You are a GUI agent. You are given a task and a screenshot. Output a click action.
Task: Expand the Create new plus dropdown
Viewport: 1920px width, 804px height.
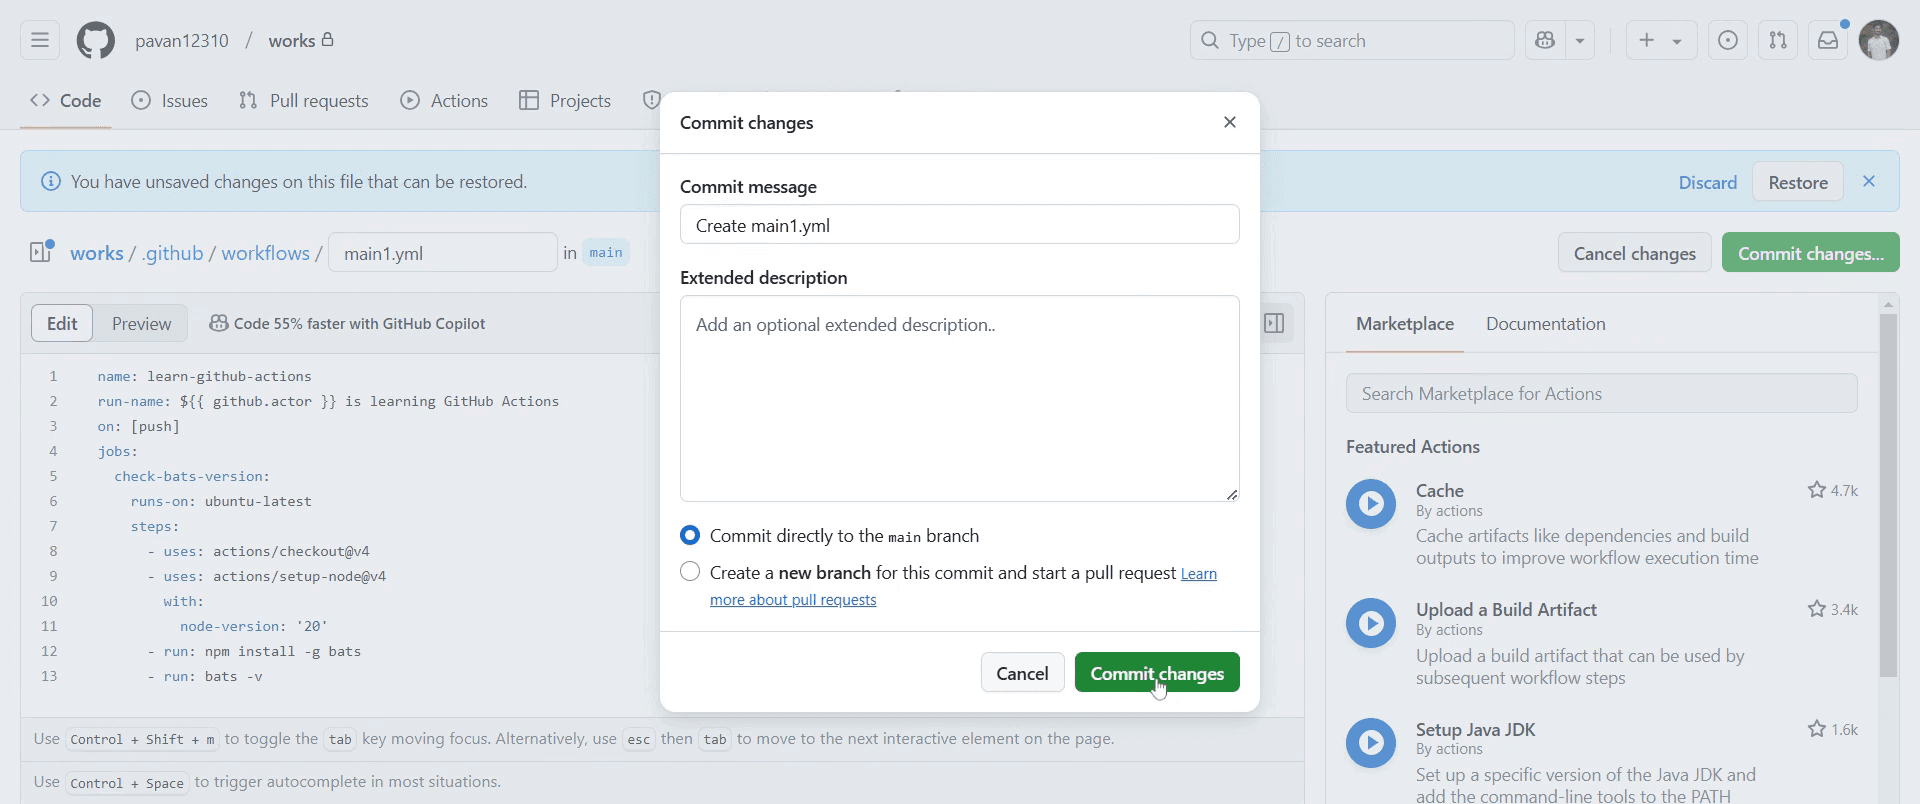[x=1661, y=41]
